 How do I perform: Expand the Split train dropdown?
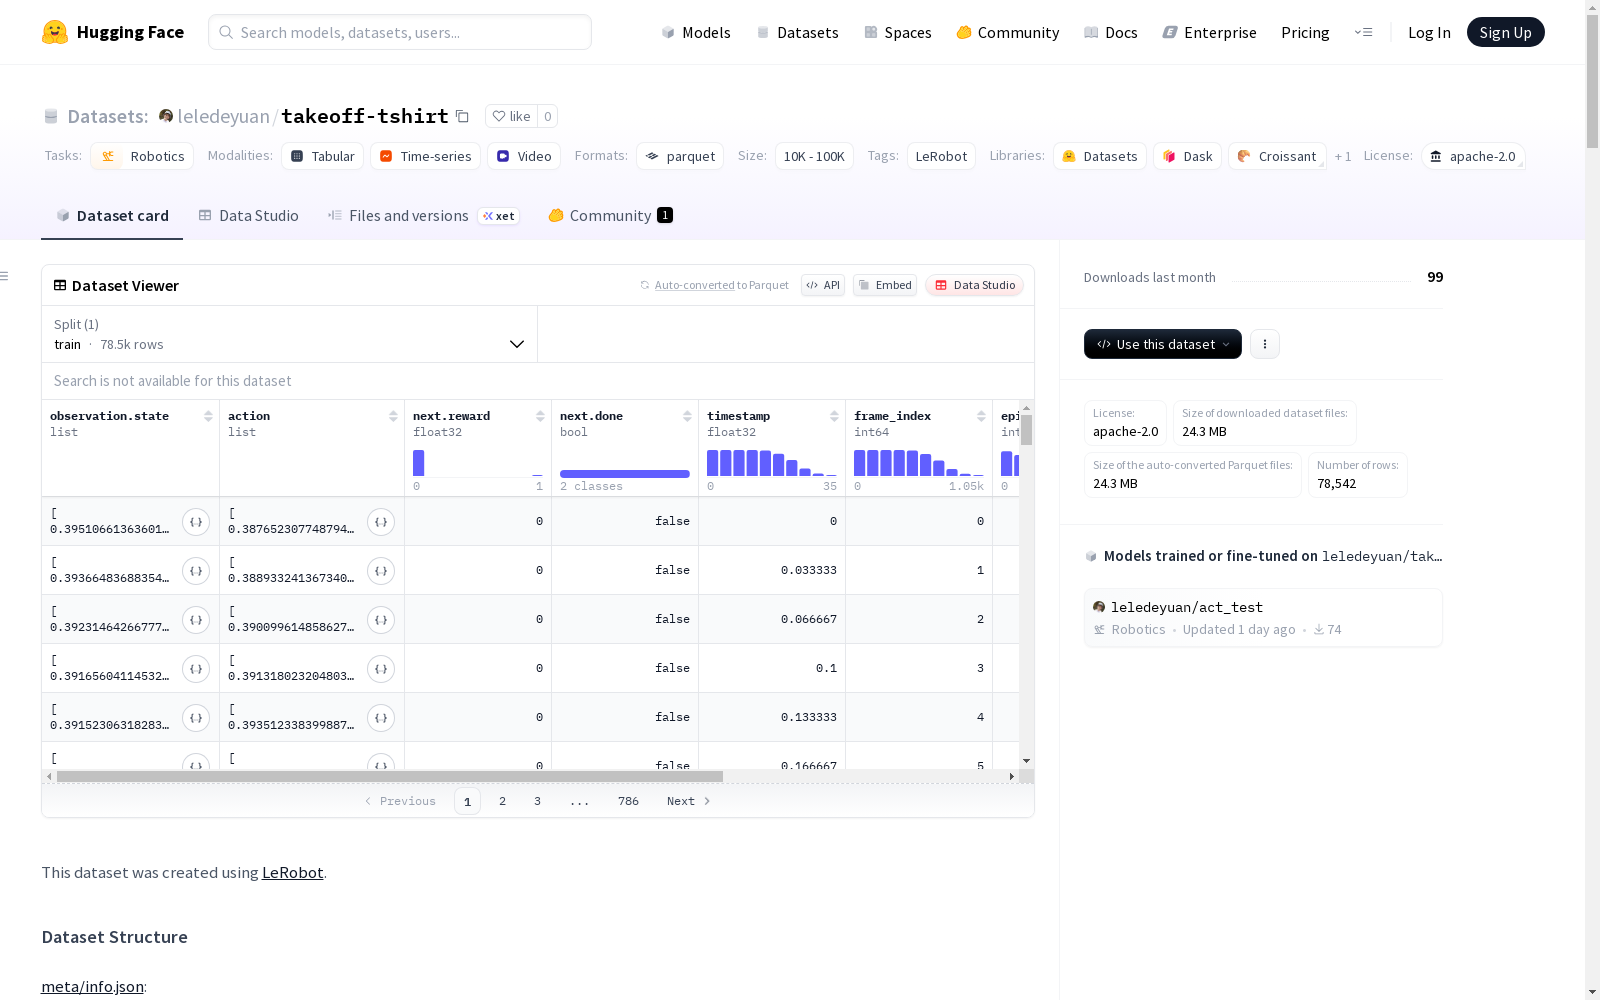[290, 334]
